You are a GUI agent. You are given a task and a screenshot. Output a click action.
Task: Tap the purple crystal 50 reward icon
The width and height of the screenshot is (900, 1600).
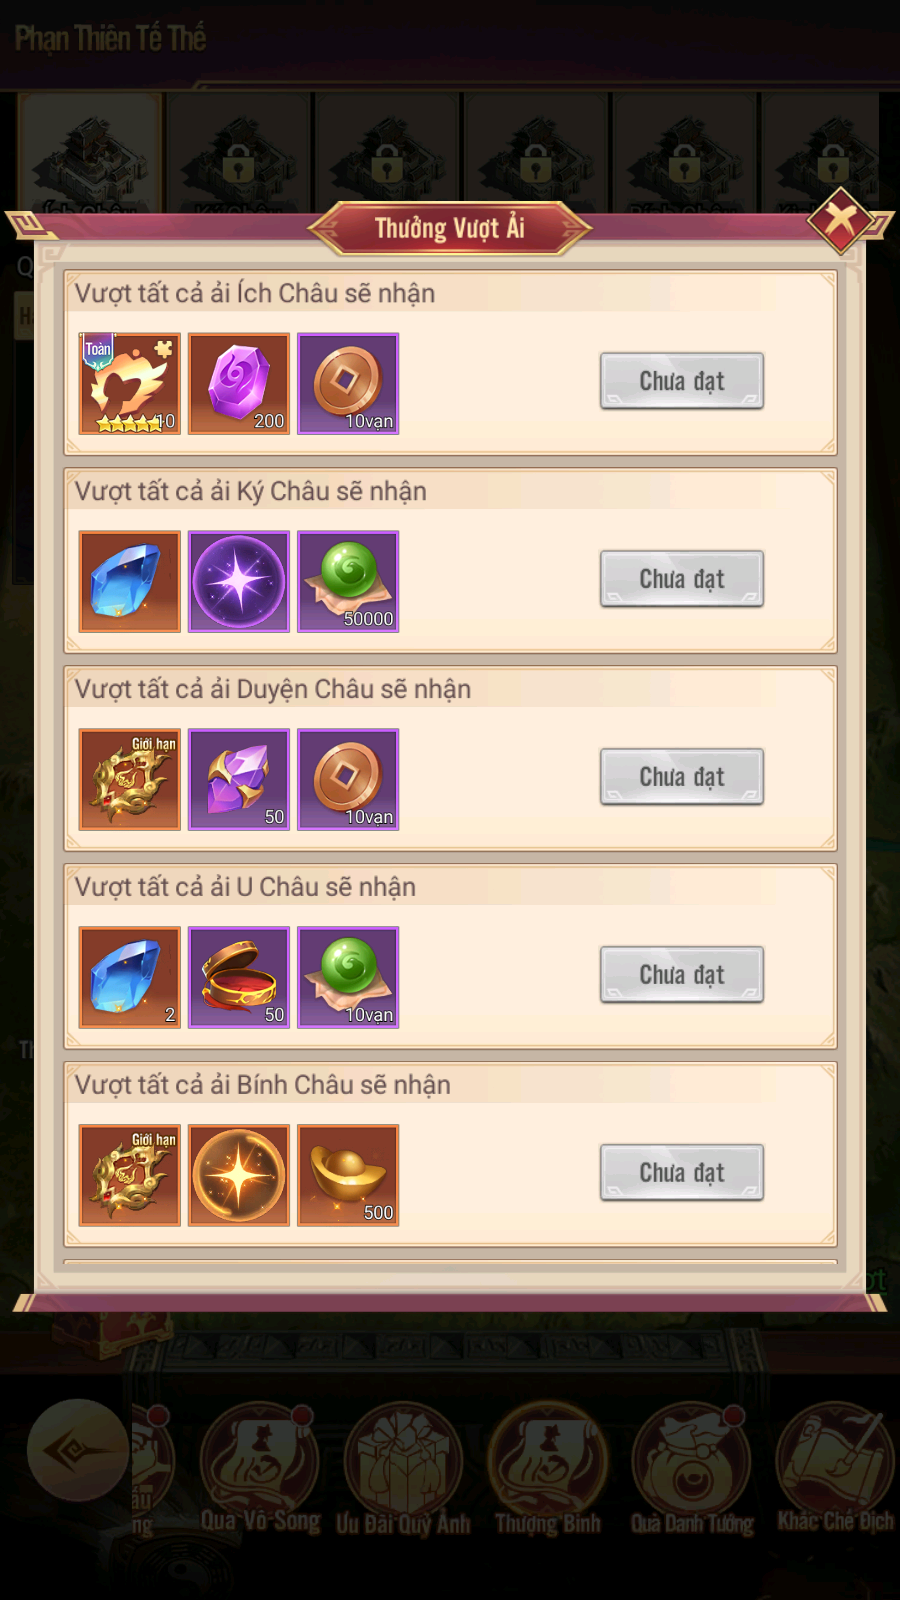point(239,780)
